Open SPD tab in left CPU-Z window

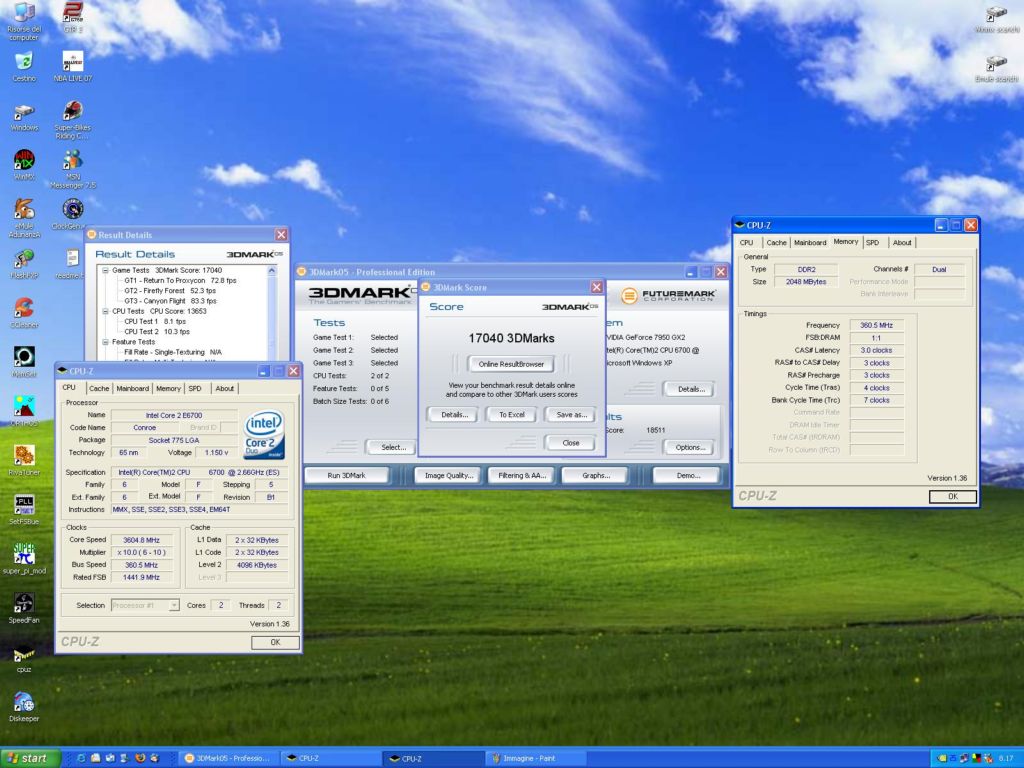coord(195,389)
